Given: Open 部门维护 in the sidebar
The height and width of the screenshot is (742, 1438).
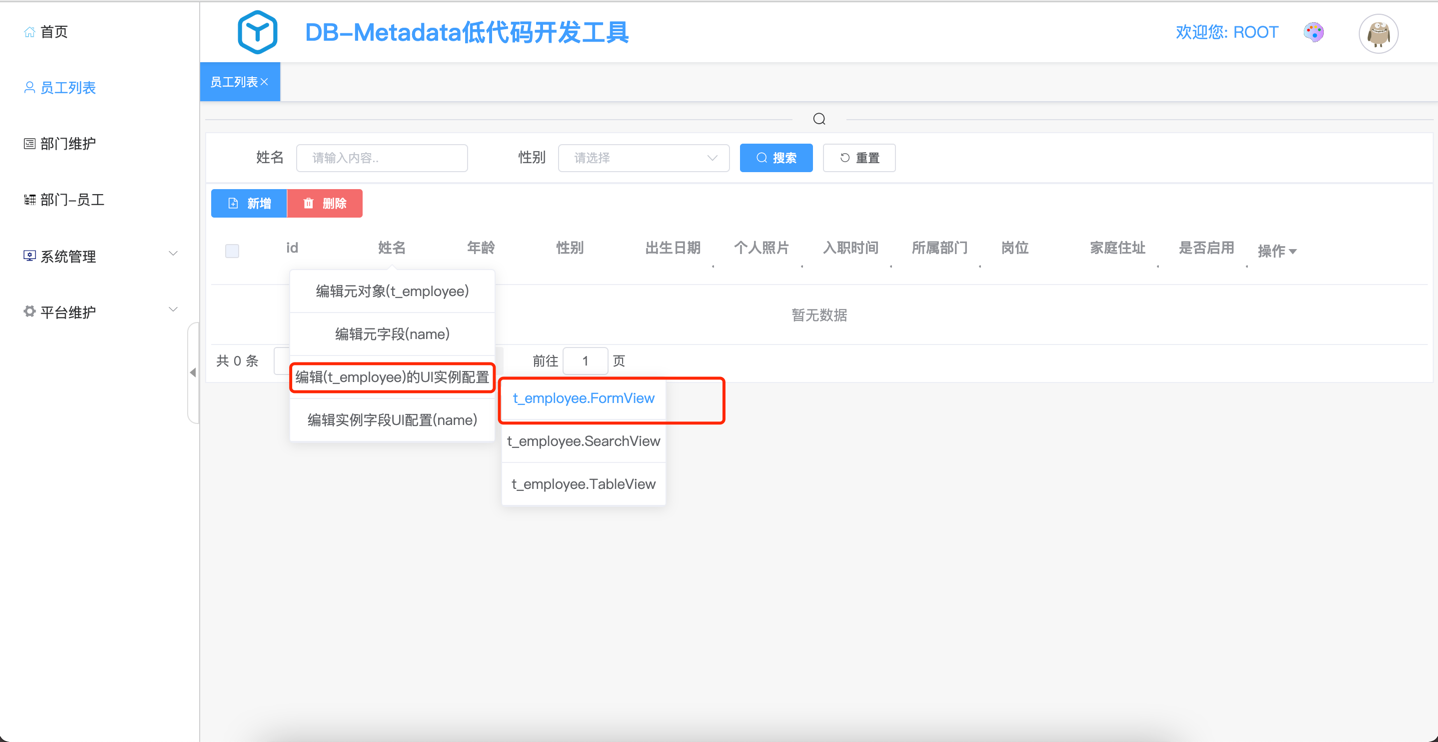Looking at the screenshot, I should 68,144.
